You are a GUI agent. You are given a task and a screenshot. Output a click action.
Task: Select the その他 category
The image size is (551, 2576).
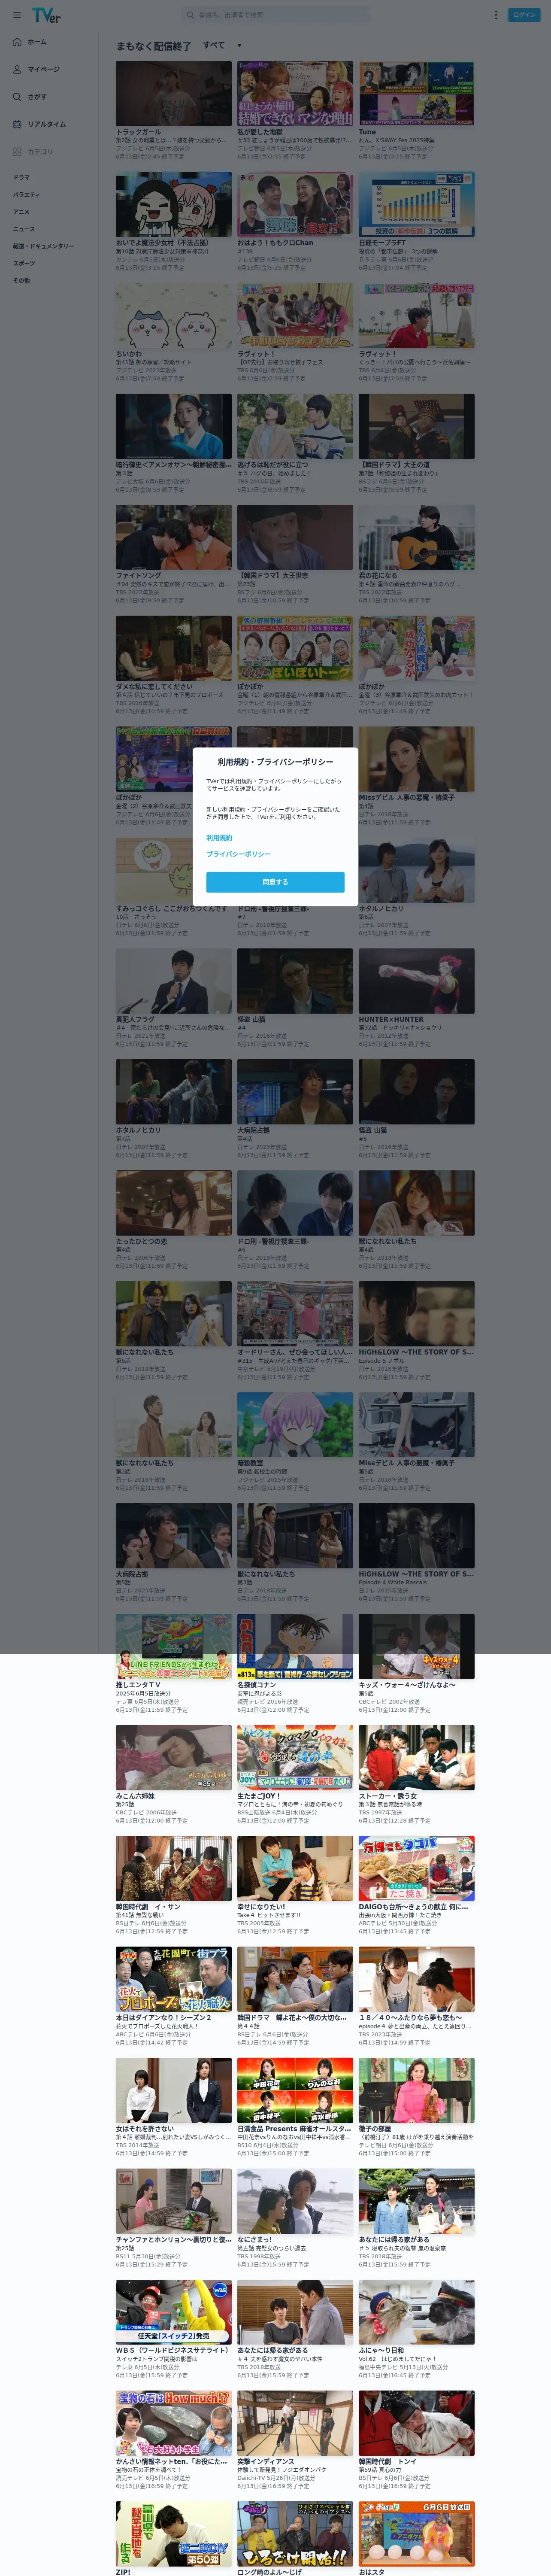(x=21, y=280)
